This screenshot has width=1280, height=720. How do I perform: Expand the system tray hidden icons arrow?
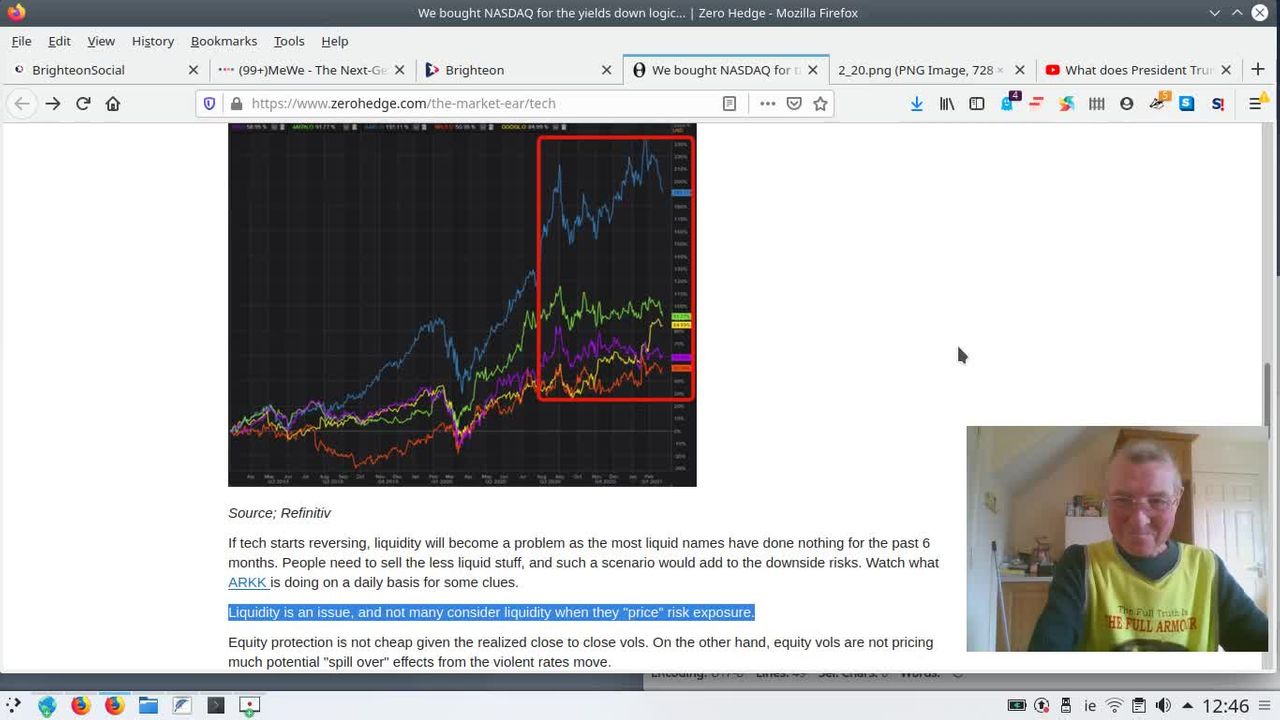click(1187, 706)
